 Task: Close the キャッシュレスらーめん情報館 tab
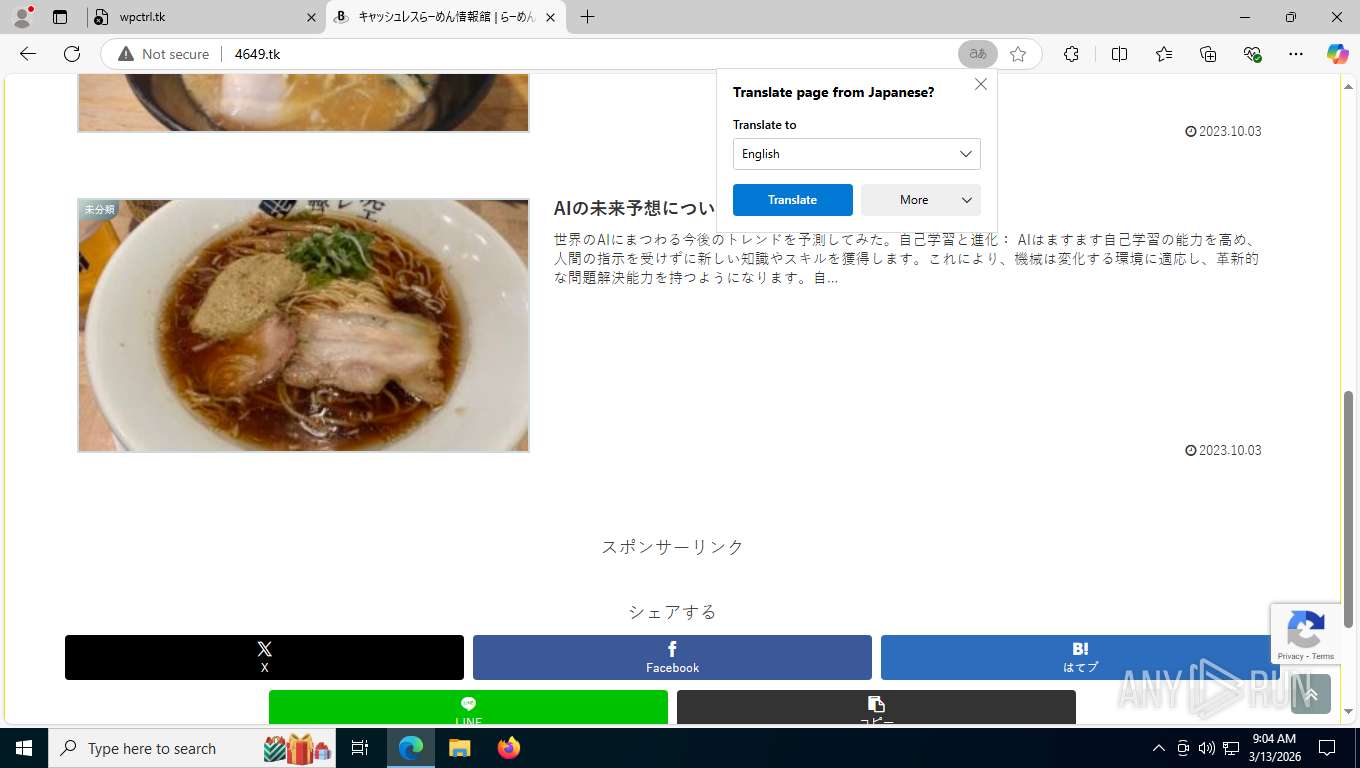coord(550,17)
